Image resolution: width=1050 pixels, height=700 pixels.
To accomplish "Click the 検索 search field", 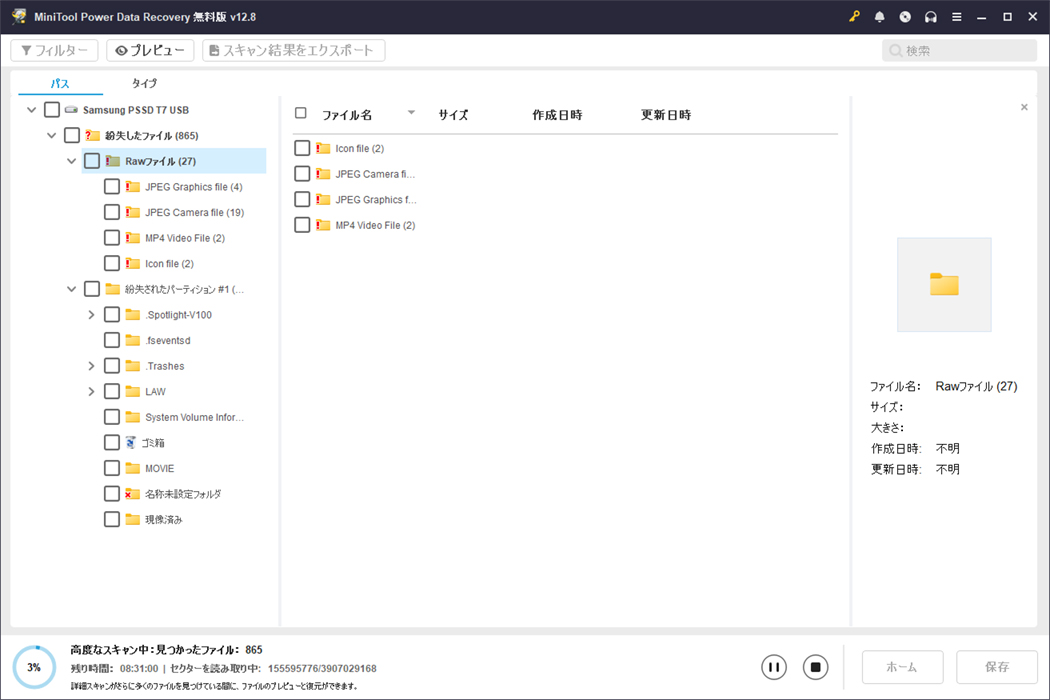I will coord(958,50).
